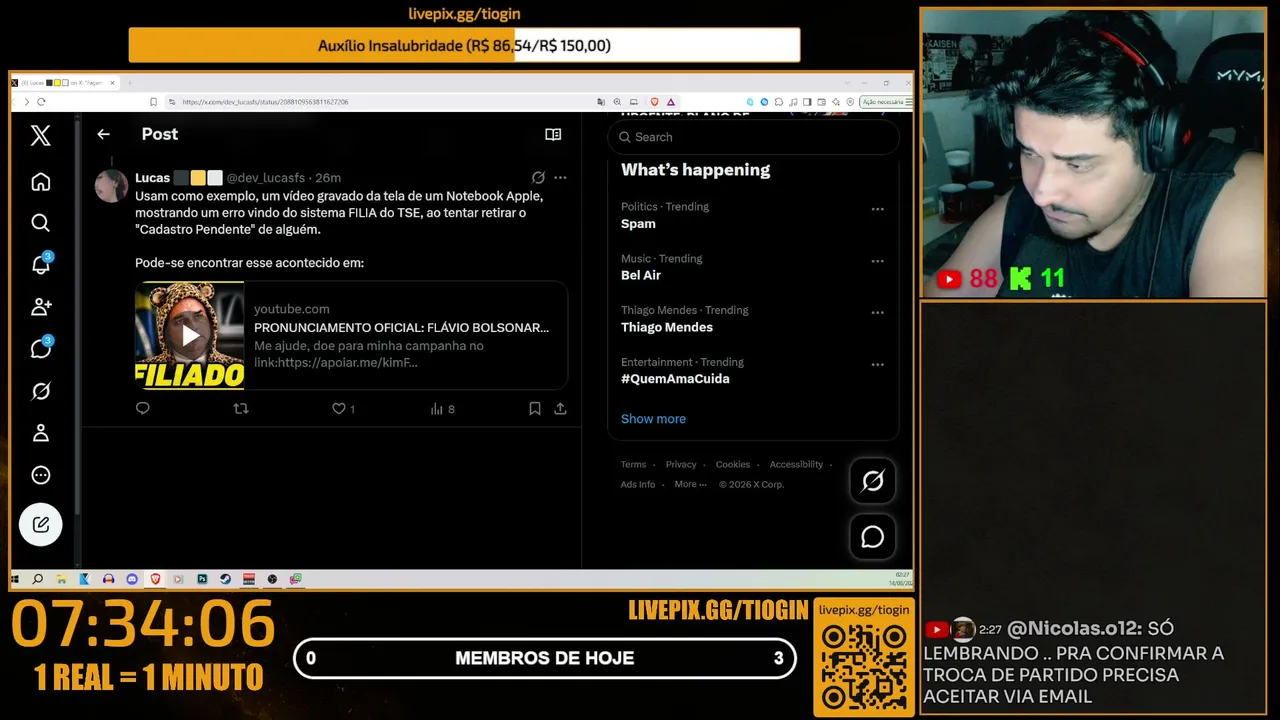The image size is (1280, 720).
Task: Expand the More footer menu
Action: (690, 484)
